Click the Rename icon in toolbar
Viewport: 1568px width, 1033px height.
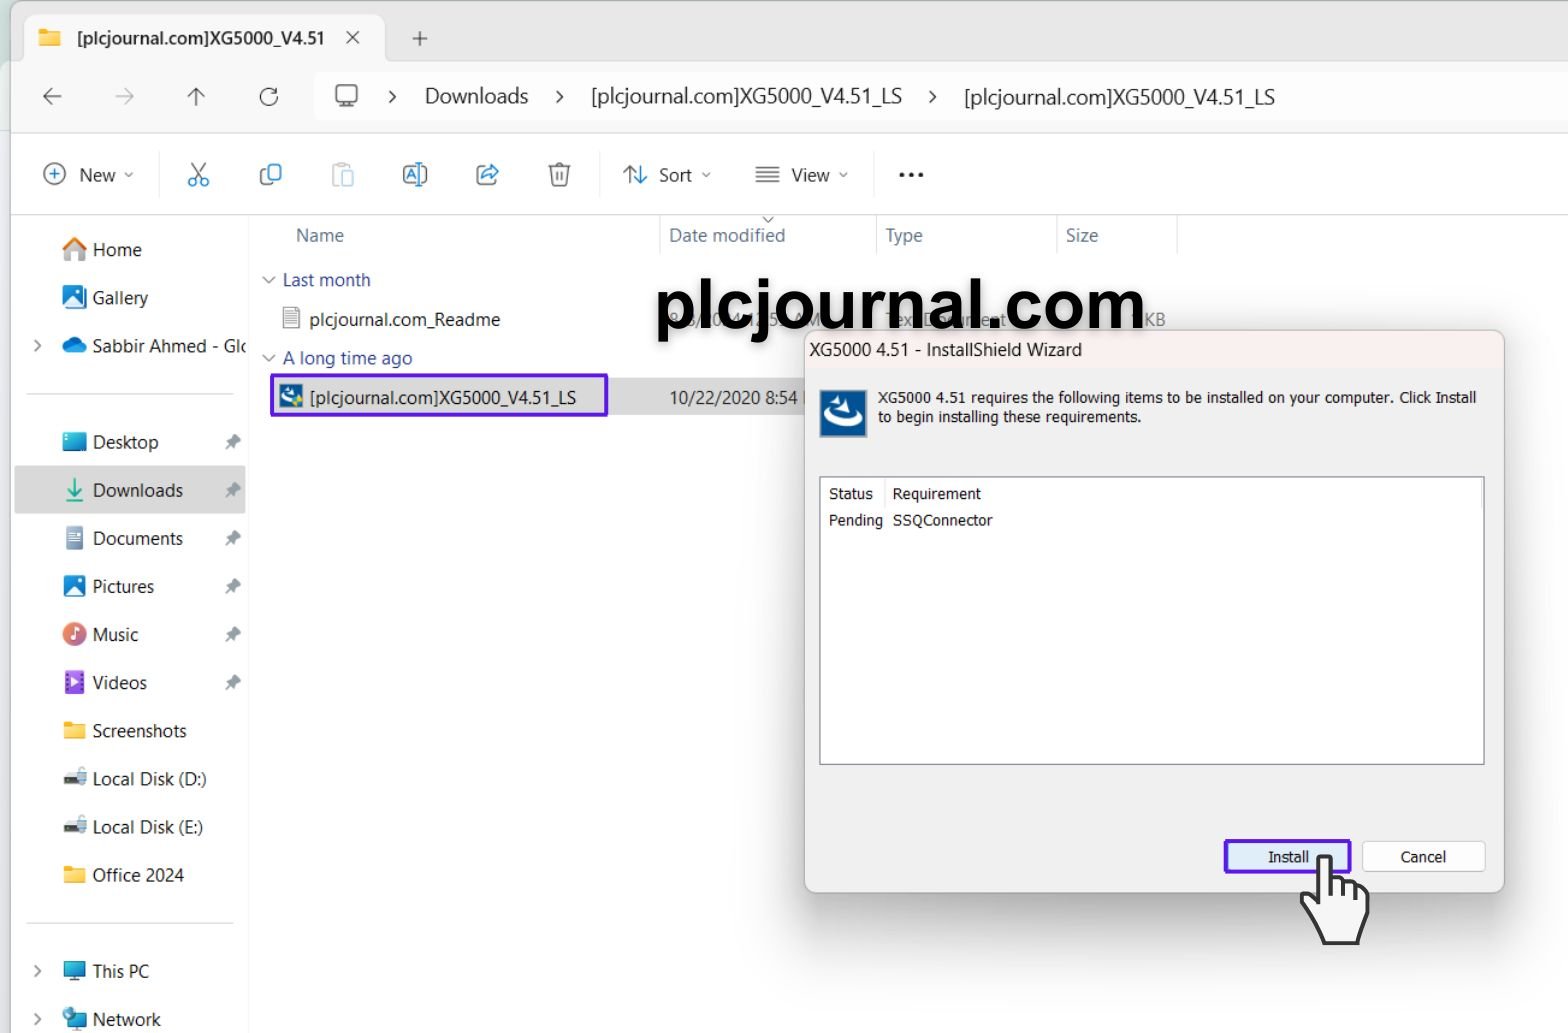[x=415, y=175]
